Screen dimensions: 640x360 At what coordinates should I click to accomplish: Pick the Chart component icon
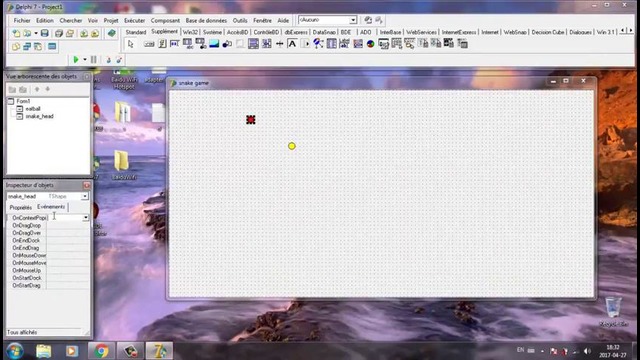click(x=371, y=44)
